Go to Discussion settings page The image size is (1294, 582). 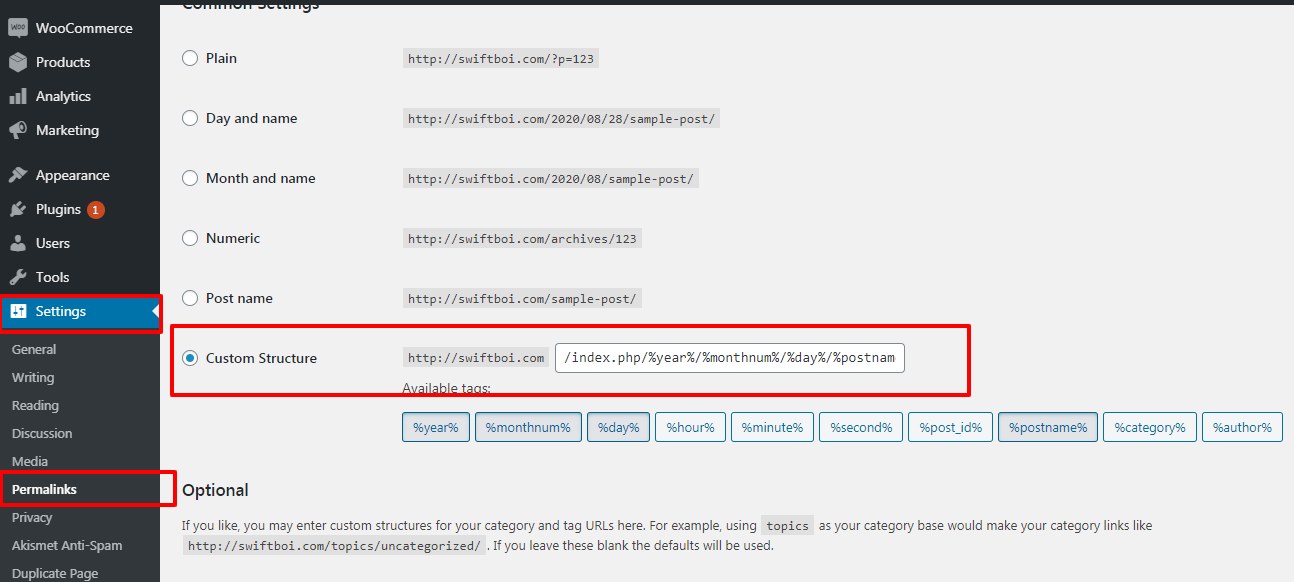(x=42, y=433)
